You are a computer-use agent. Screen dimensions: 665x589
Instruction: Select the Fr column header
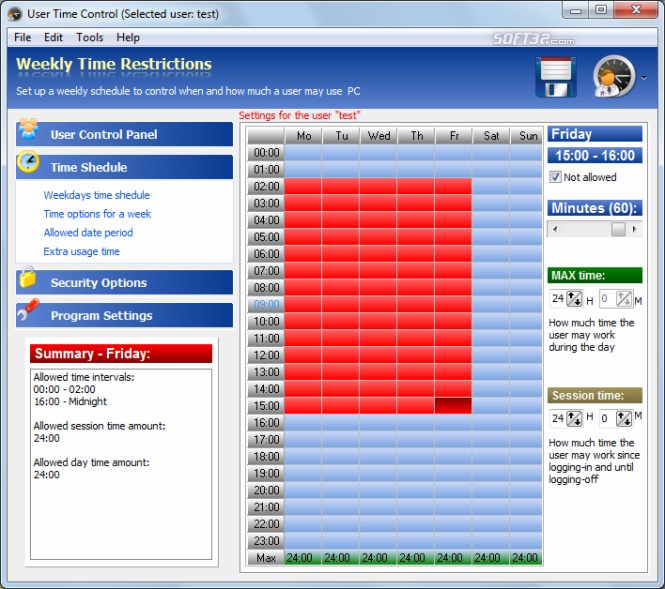453,136
